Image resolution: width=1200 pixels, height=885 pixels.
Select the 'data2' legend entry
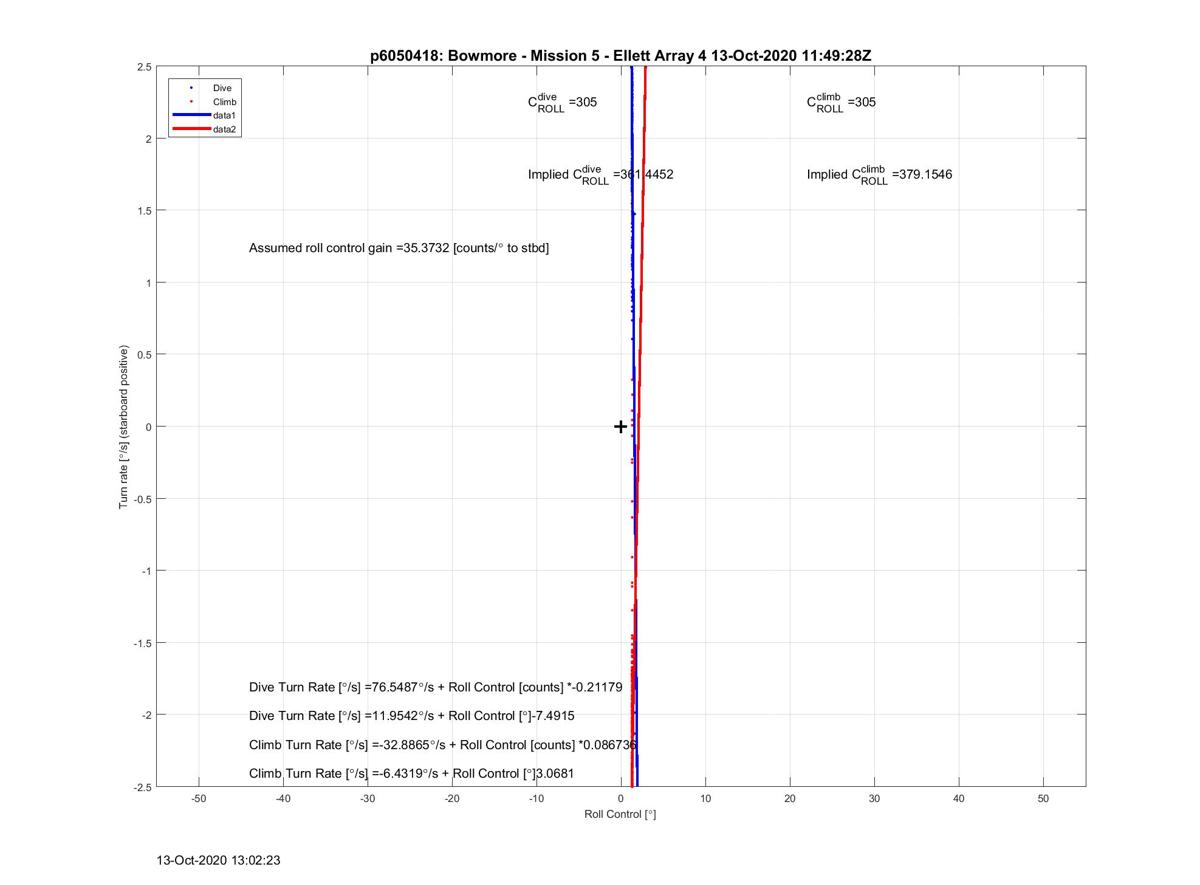coord(224,130)
